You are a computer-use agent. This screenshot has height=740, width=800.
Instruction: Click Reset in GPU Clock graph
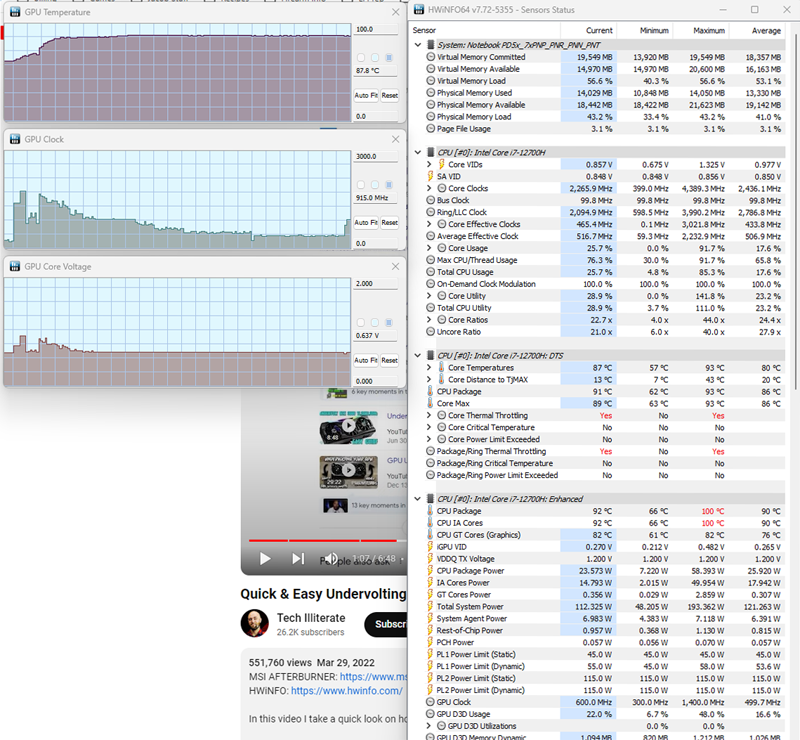click(389, 223)
